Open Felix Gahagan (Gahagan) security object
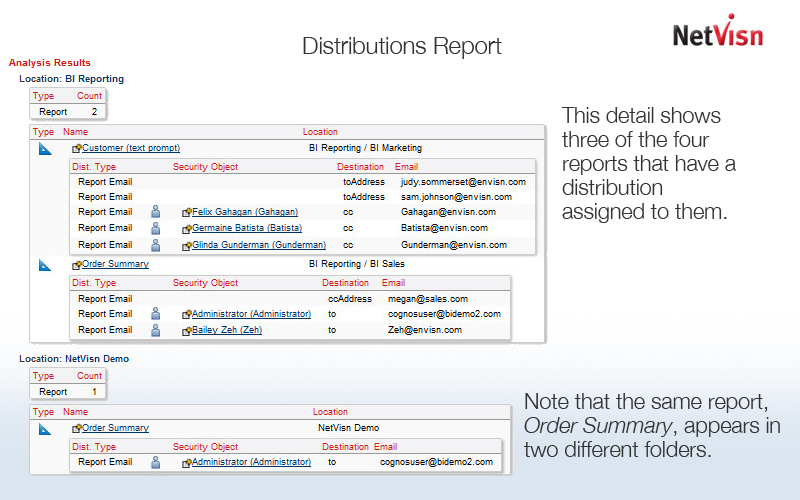 [x=245, y=212]
